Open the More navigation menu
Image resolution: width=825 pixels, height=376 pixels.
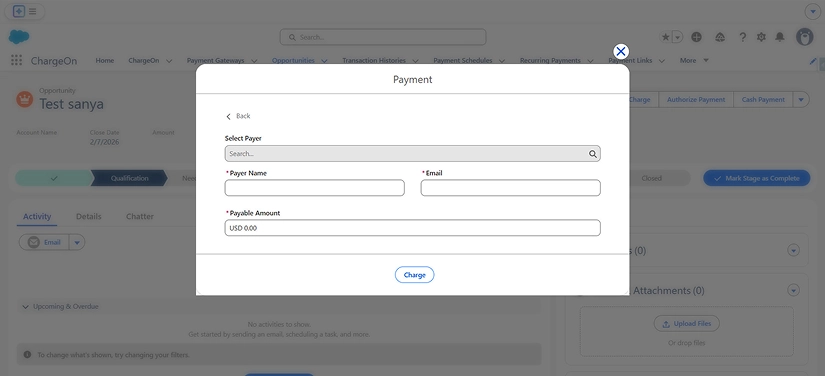click(x=694, y=60)
